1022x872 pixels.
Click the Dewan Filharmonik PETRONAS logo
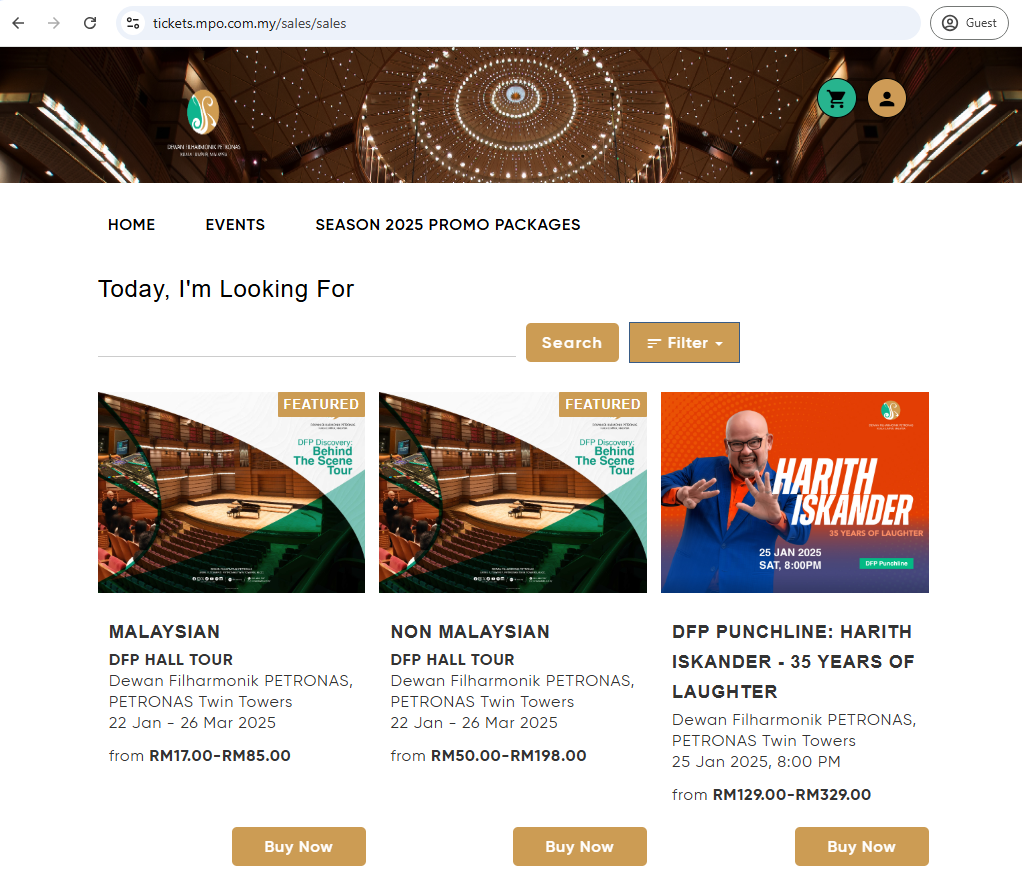tap(203, 123)
